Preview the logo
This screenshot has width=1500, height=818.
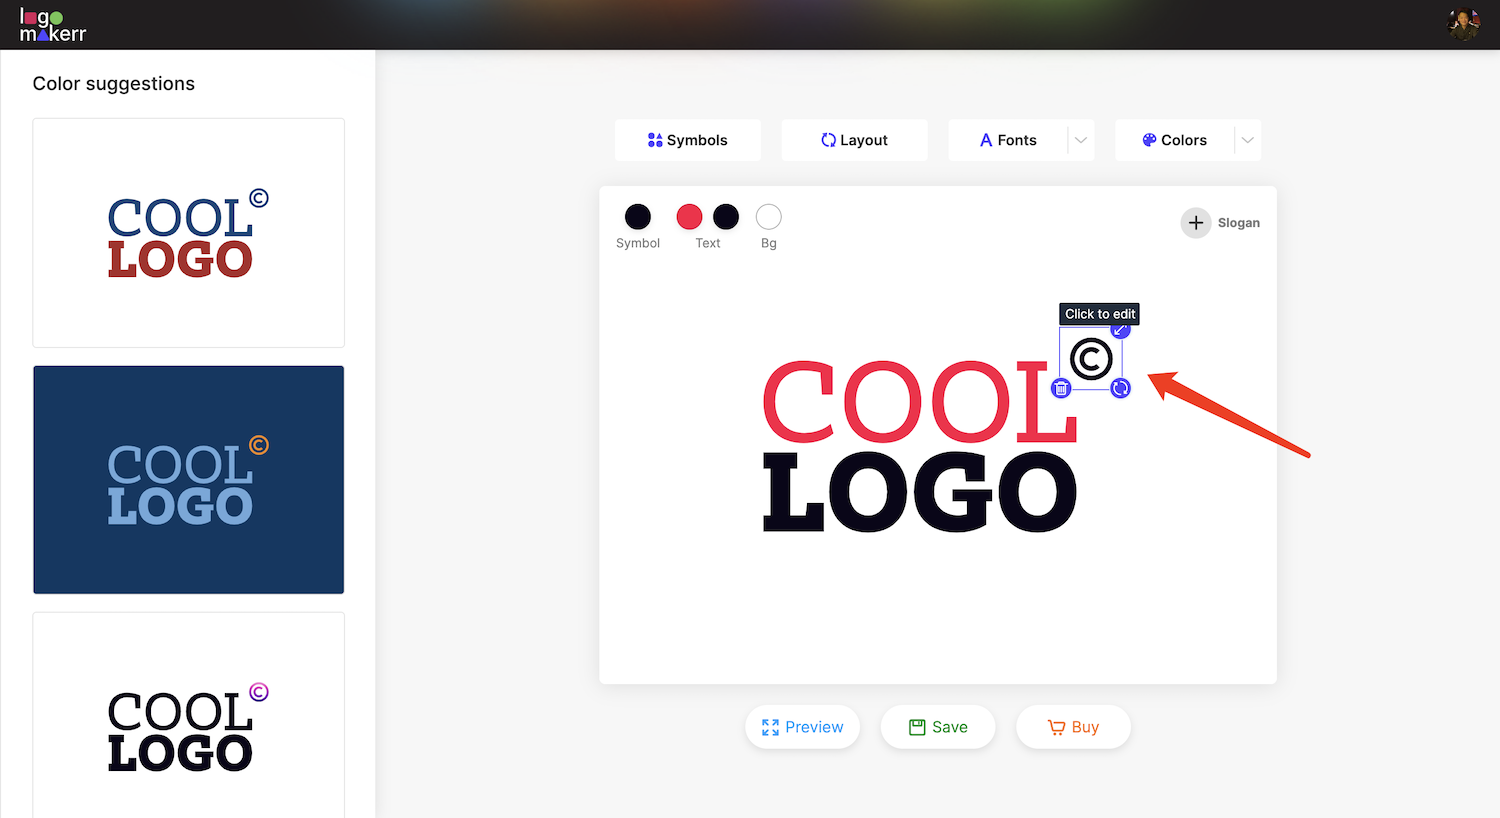coord(802,727)
